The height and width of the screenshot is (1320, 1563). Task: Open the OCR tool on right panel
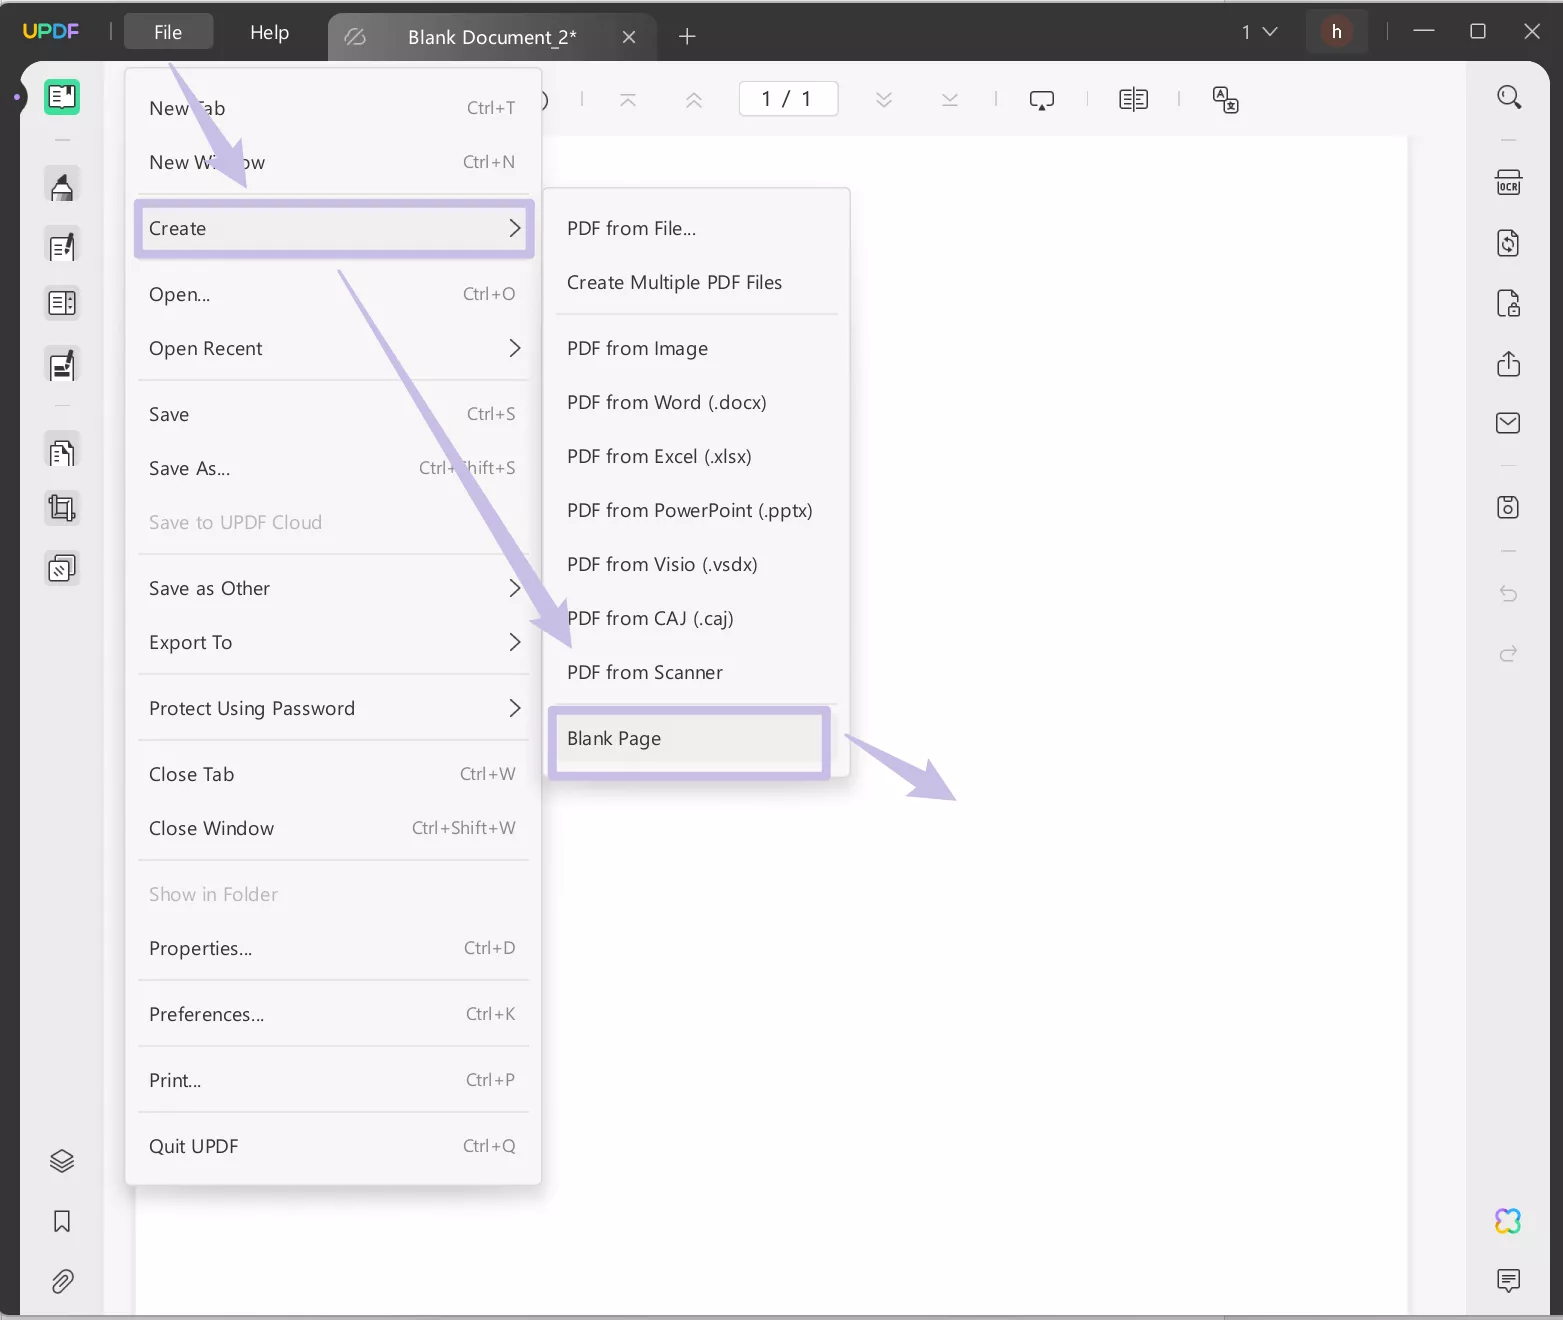pyautogui.click(x=1508, y=182)
